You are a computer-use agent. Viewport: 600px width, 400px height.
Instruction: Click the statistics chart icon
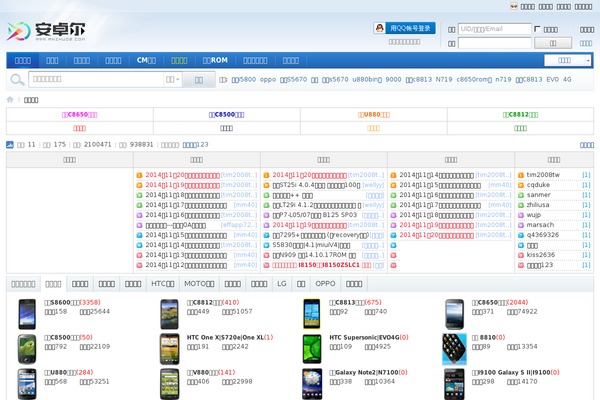click(x=10, y=144)
